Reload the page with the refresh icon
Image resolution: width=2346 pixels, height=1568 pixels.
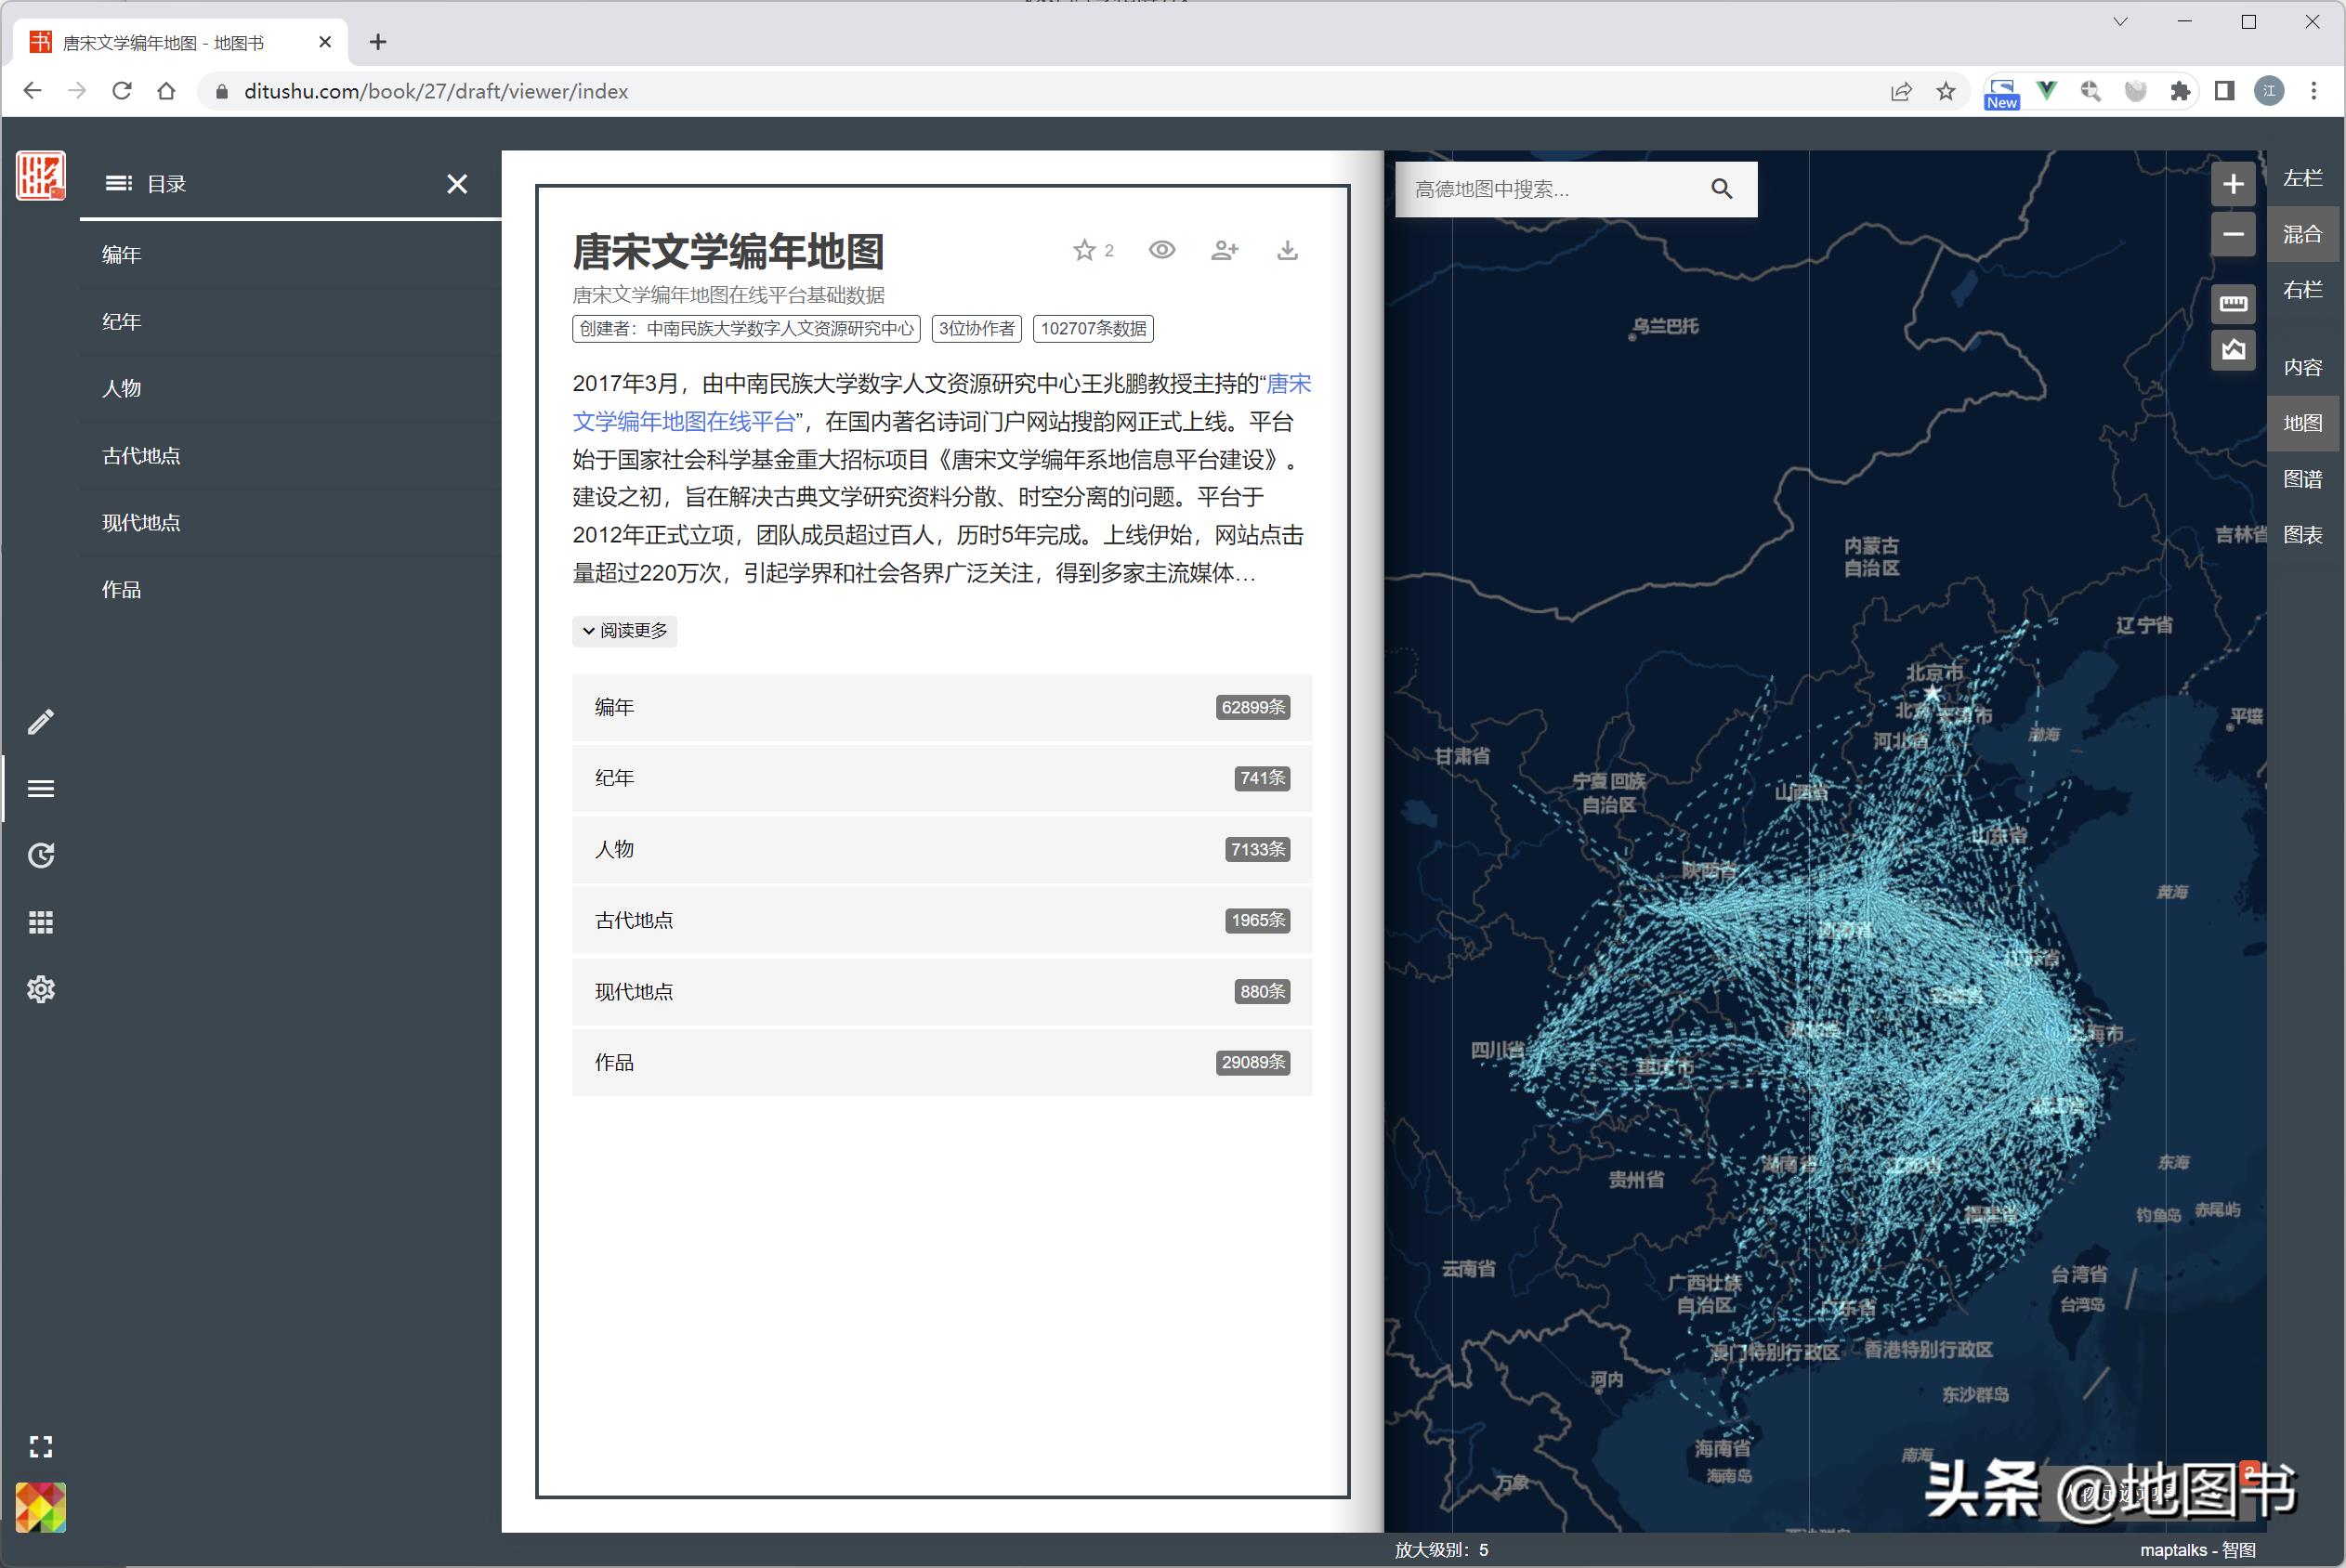click(x=122, y=91)
